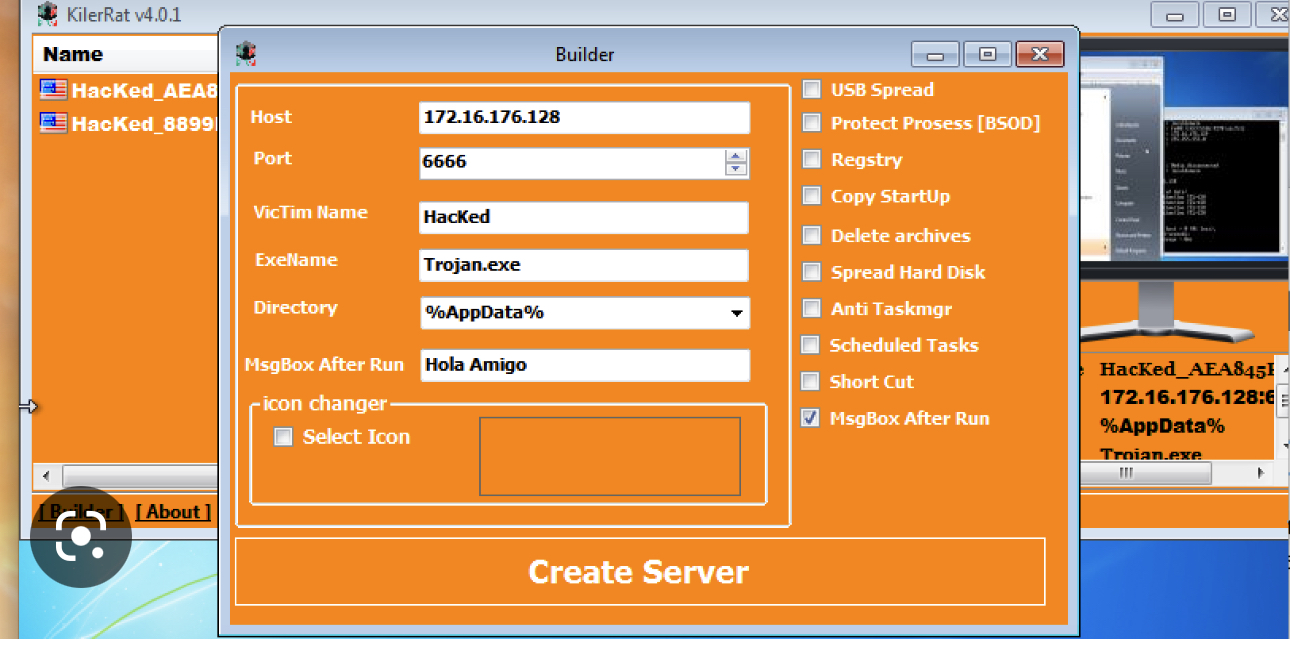Viewport: 1290px width, 664px height.
Task: Open the Directory %AppData% dropdown
Action: point(737,313)
